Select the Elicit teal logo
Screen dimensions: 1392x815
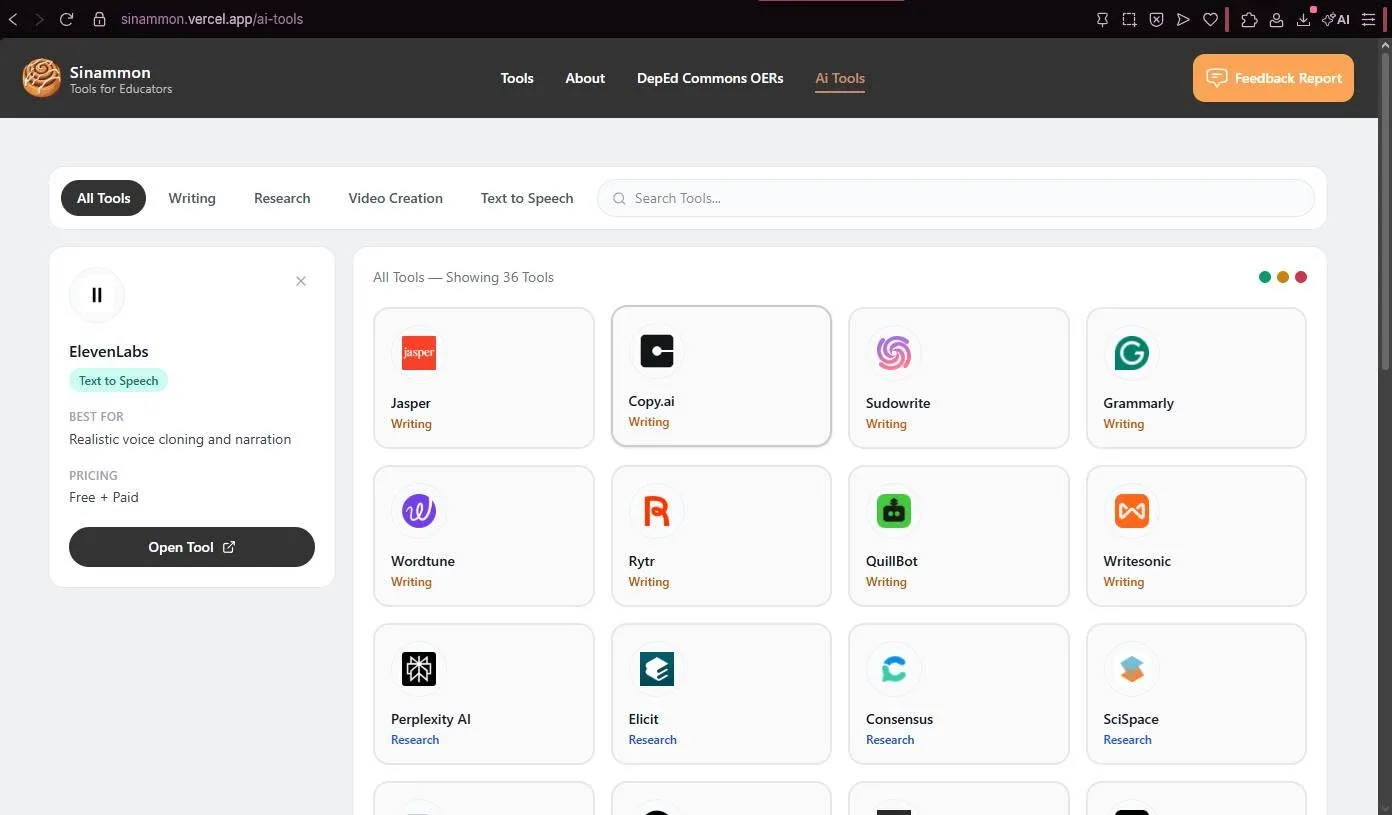656,669
